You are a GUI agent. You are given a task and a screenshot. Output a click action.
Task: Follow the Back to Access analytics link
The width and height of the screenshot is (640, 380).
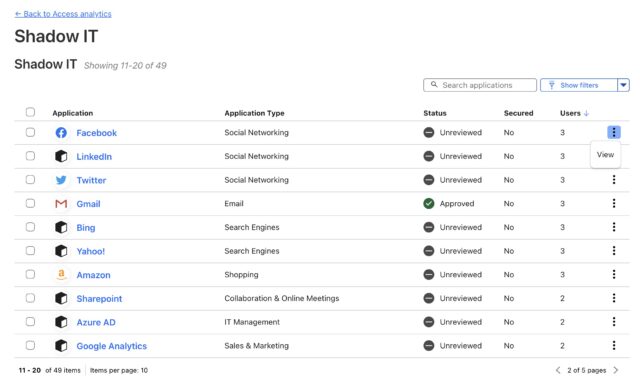tap(63, 14)
